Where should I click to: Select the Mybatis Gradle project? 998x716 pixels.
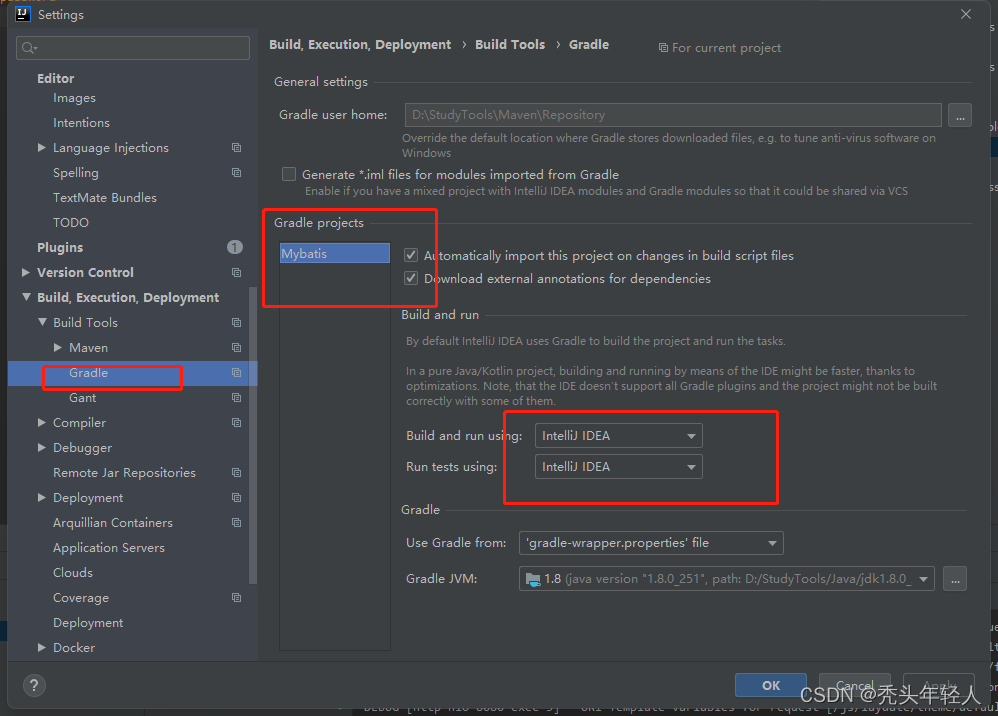pyautogui.click(x=335, y=253)
